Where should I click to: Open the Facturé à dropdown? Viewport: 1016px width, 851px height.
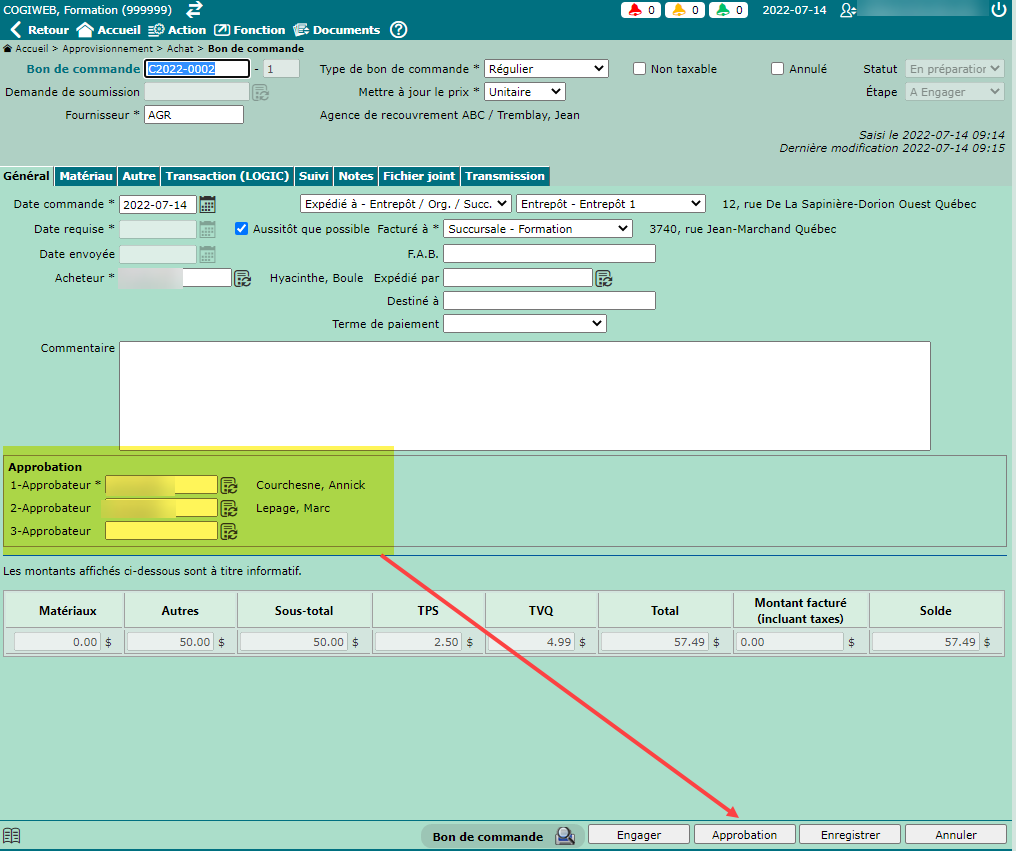(538, 229)
